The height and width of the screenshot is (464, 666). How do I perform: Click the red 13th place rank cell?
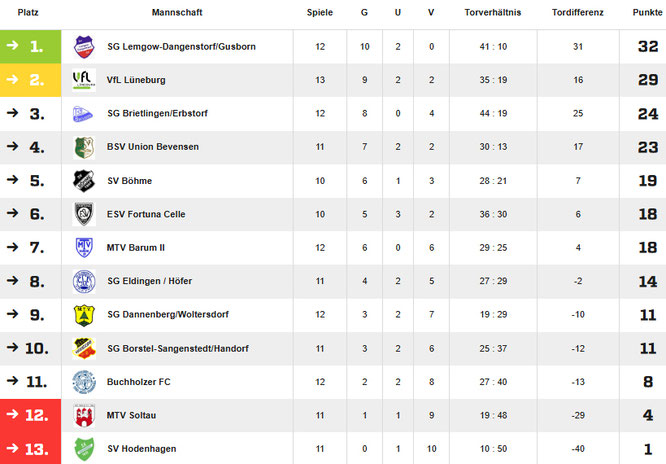point(30,449)
